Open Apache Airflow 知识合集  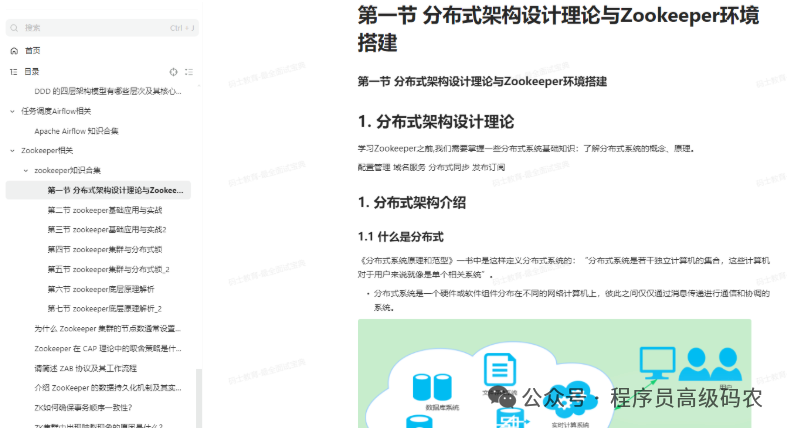click(76, 131)
